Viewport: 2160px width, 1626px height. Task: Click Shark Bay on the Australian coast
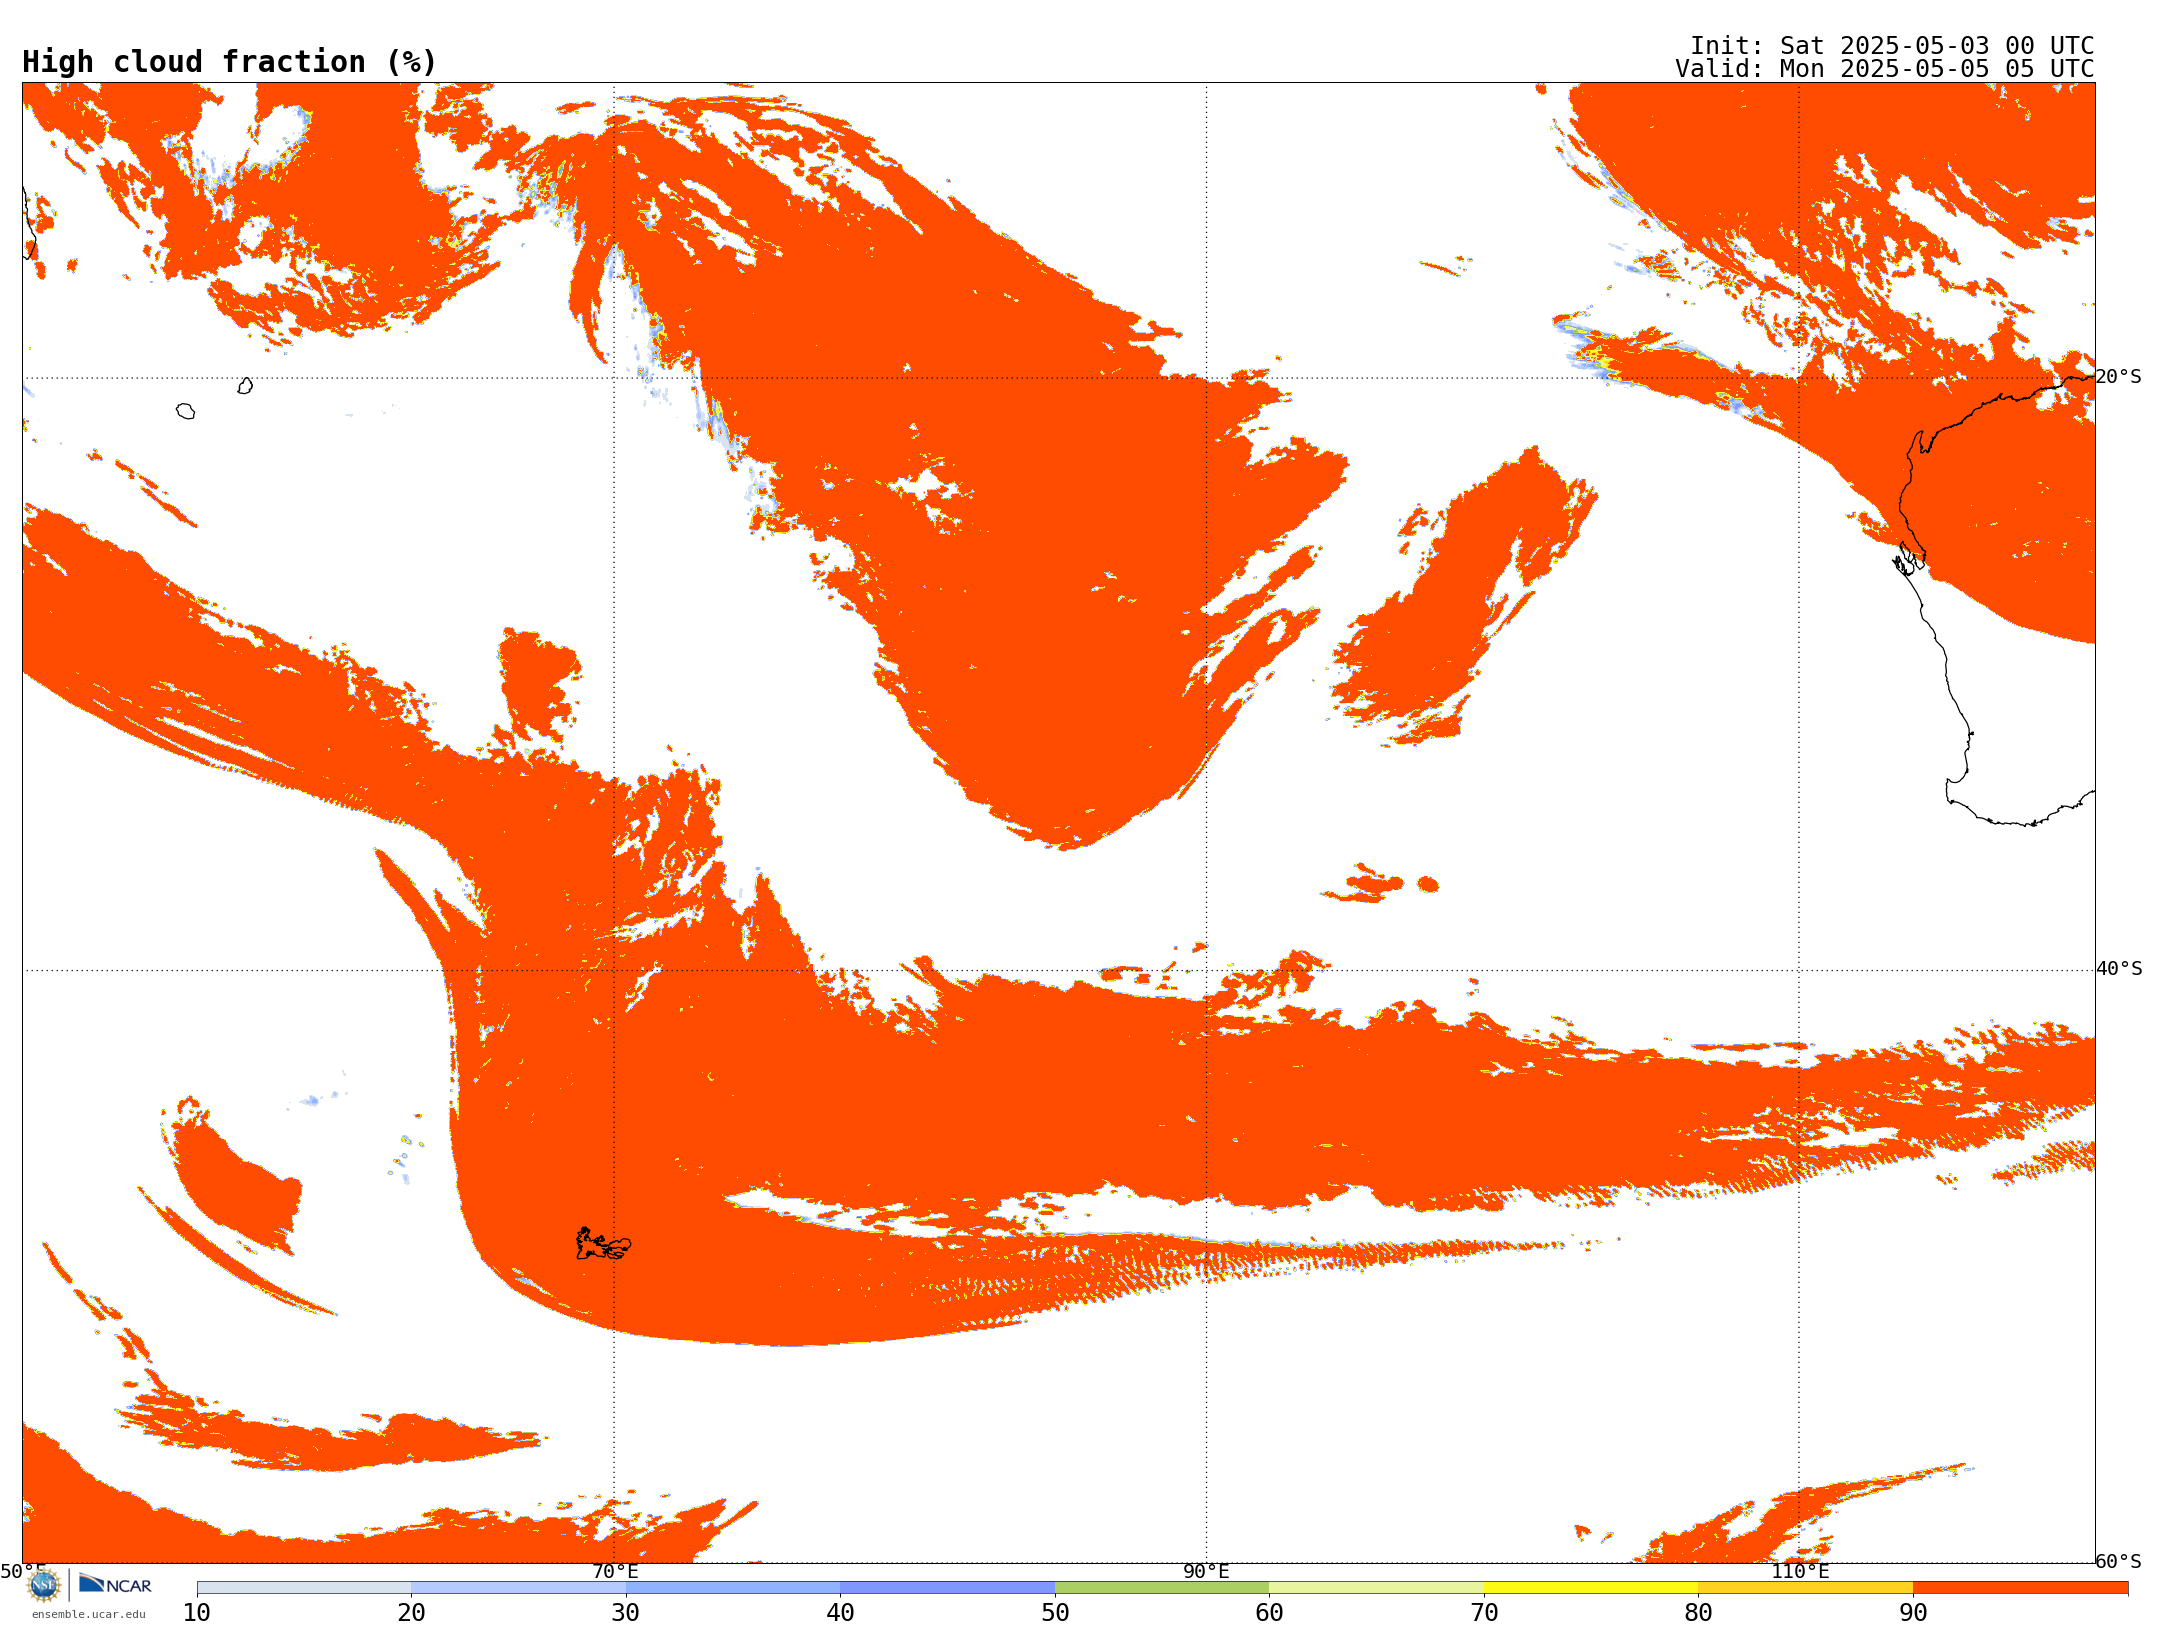tap(1910, 558)
